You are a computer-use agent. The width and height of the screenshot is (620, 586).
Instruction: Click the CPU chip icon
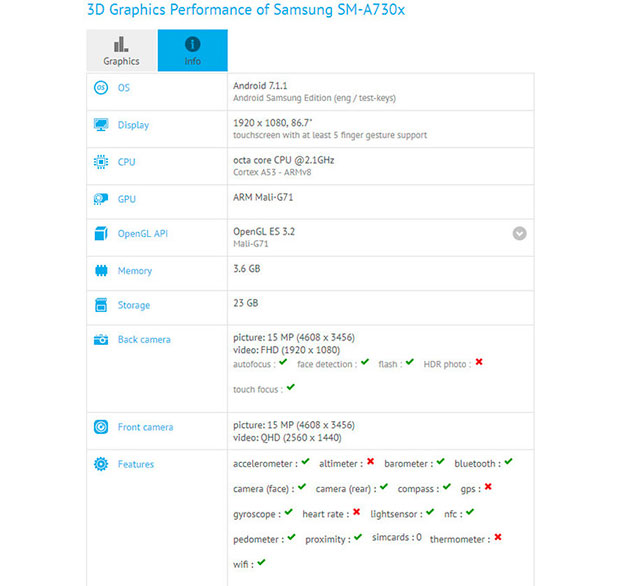(101, 162)
